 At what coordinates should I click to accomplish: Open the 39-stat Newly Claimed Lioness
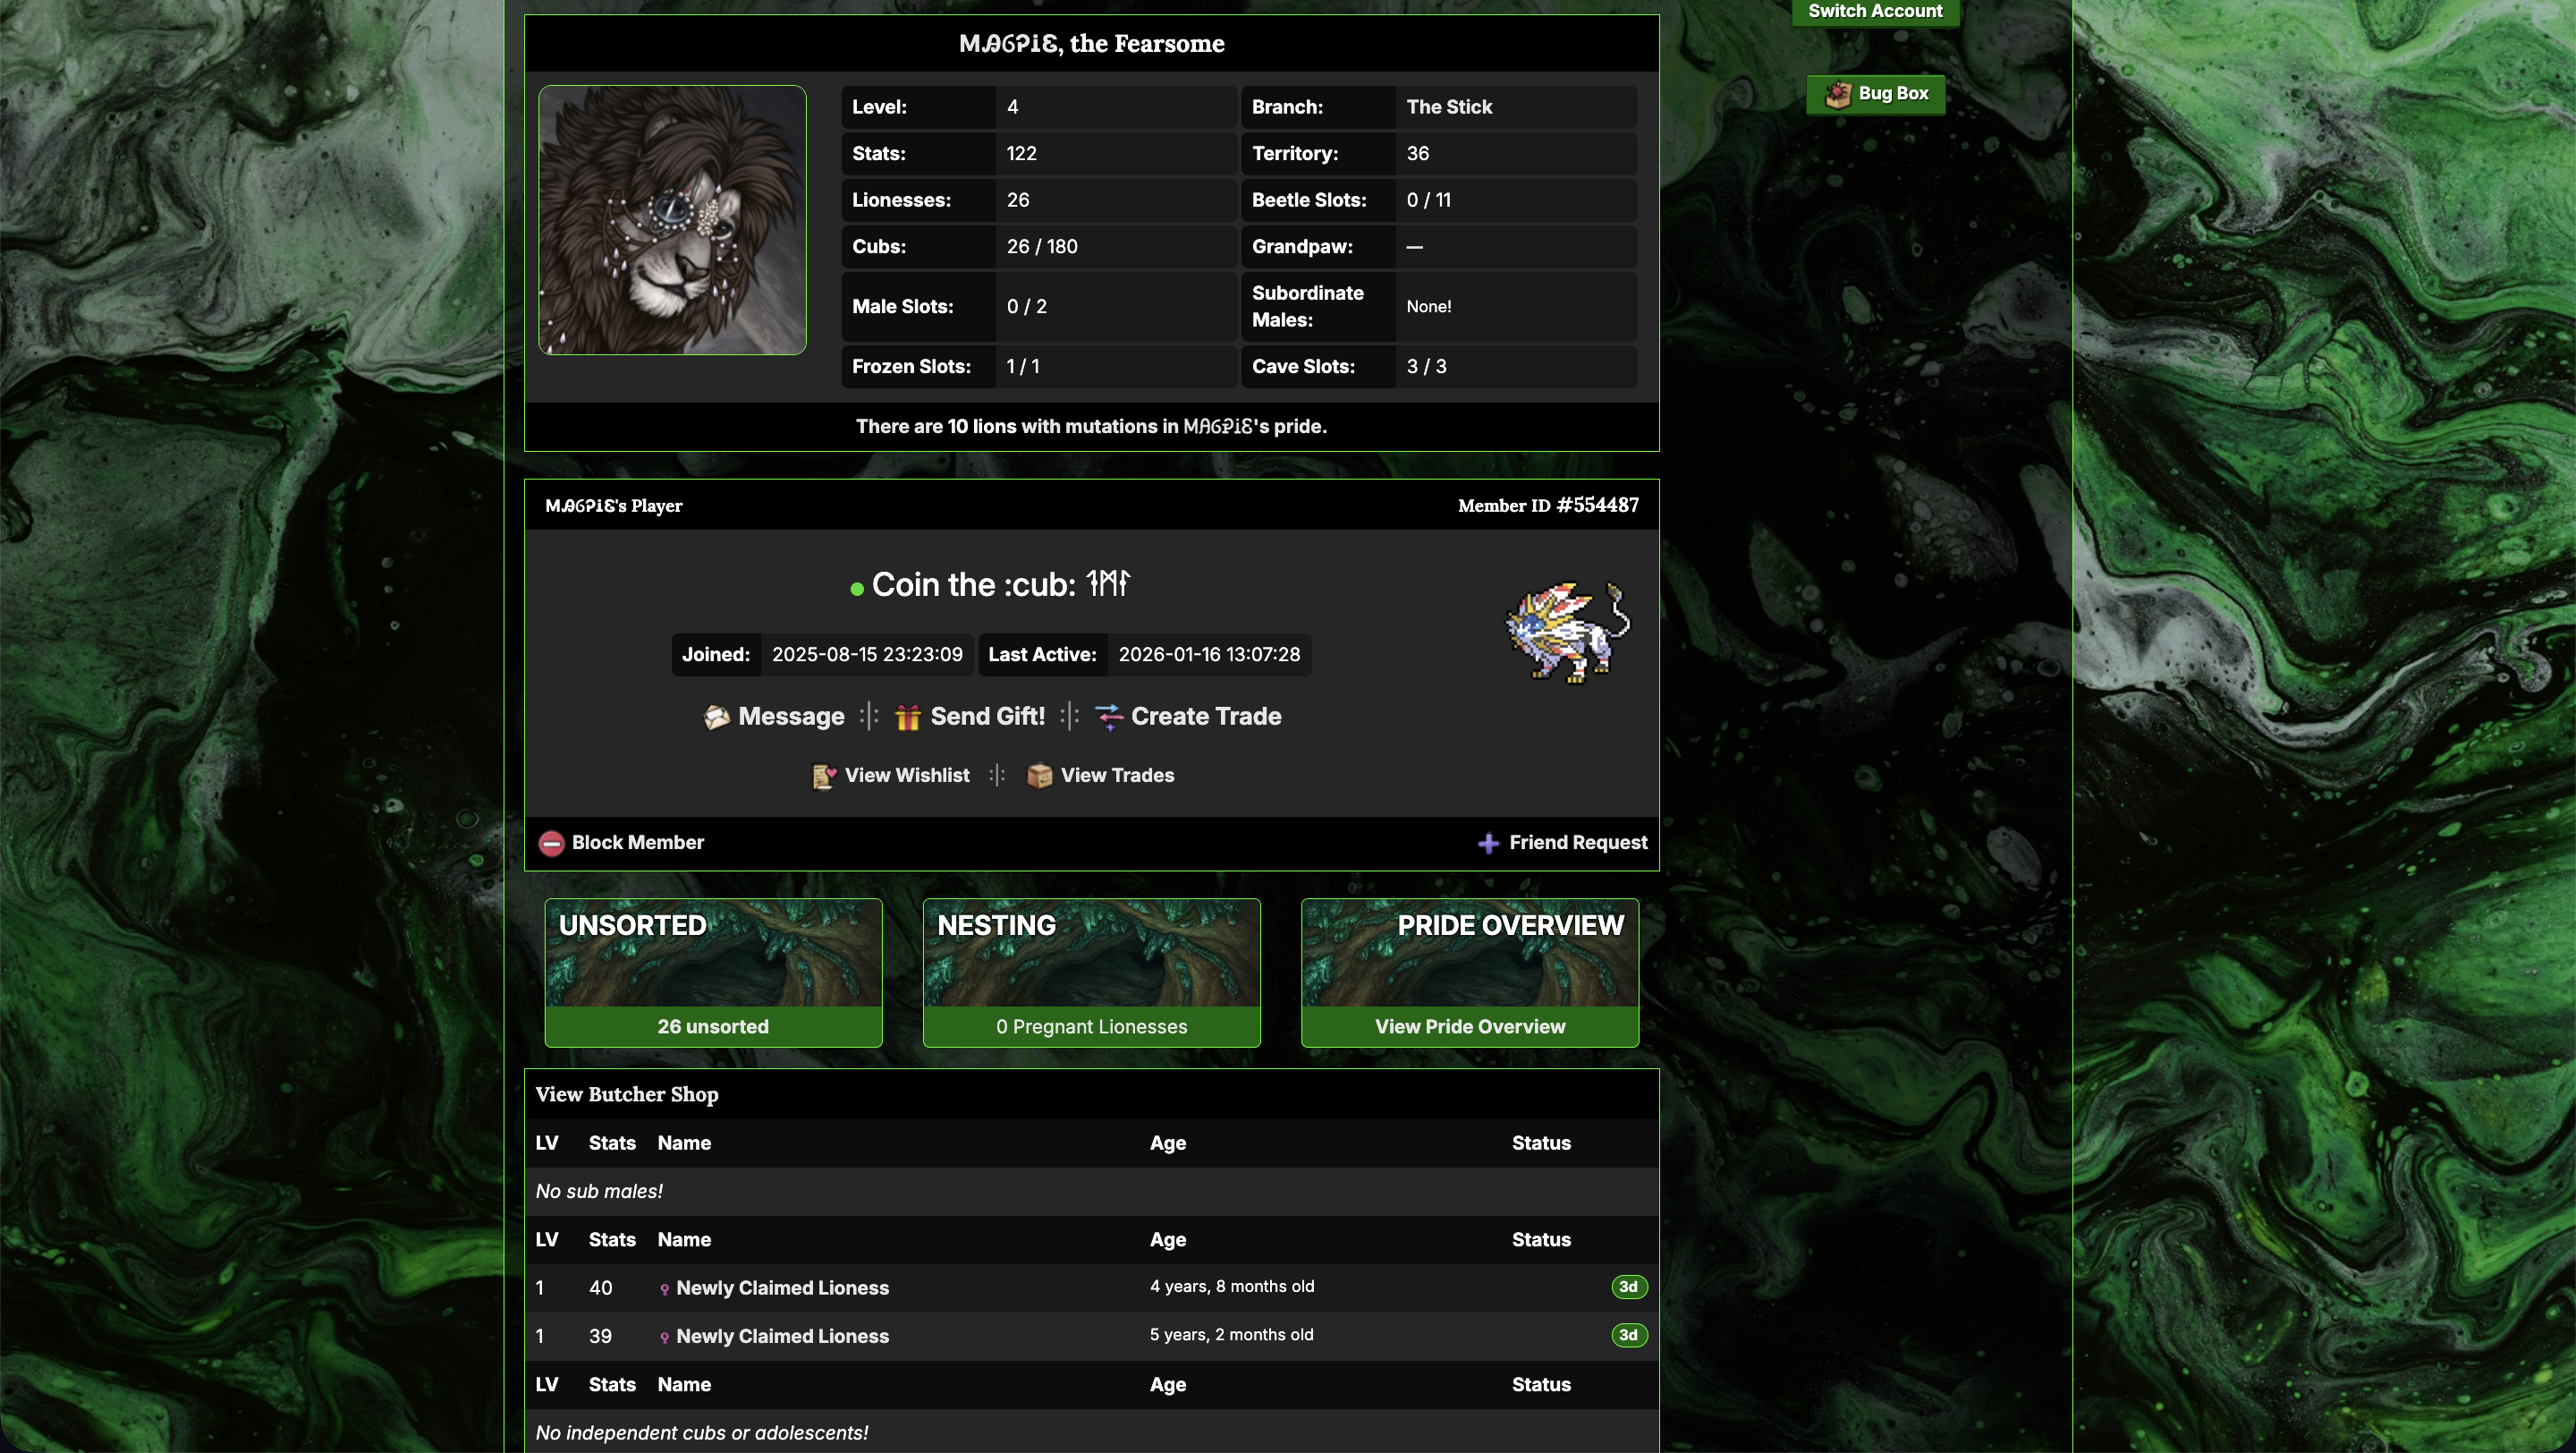782,1336
